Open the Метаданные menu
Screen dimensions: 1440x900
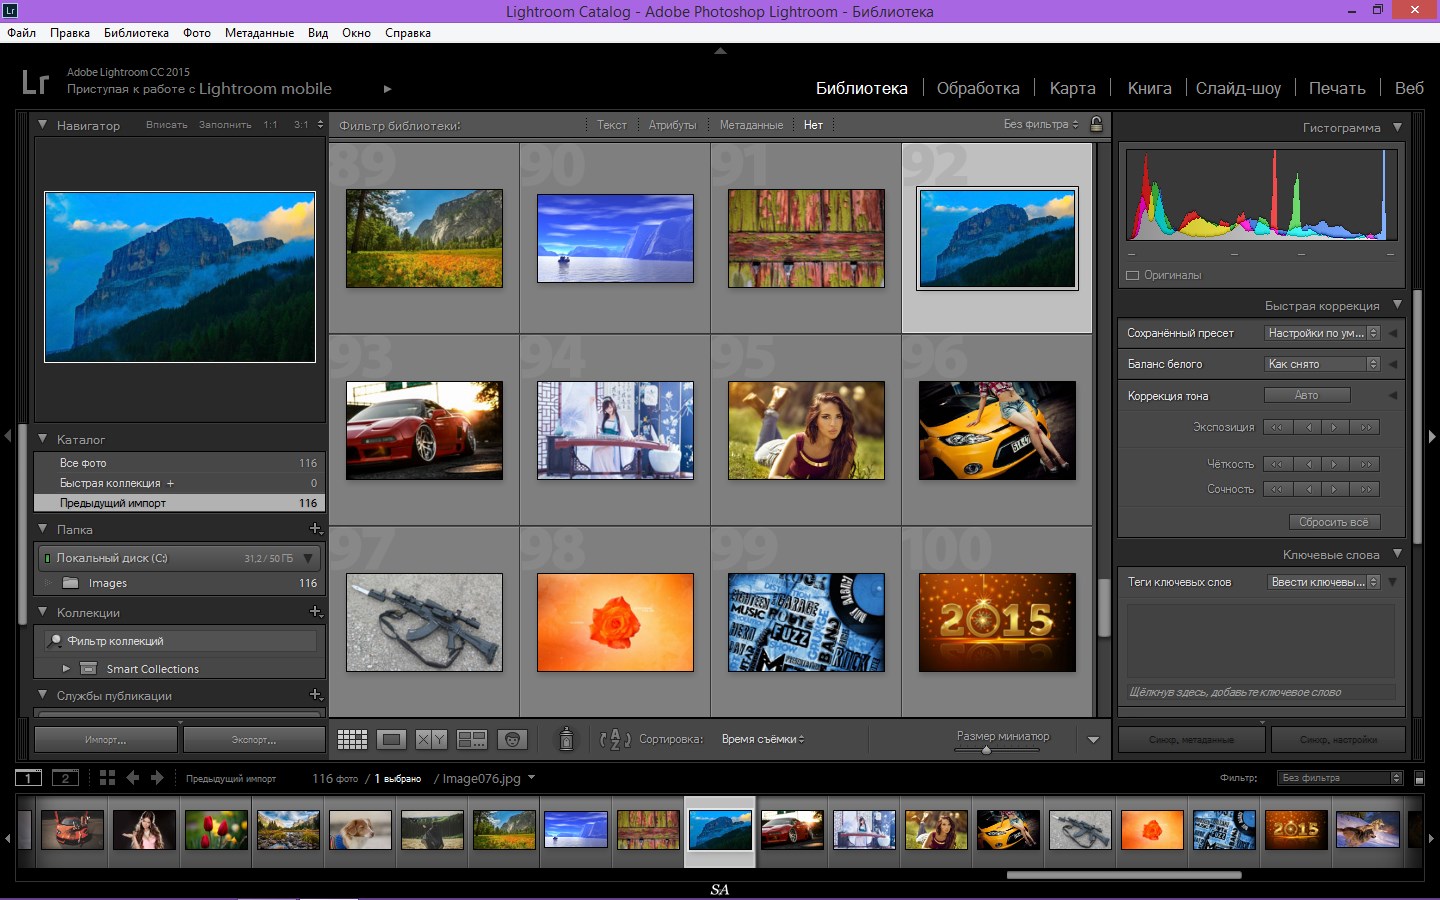point(259,33)
